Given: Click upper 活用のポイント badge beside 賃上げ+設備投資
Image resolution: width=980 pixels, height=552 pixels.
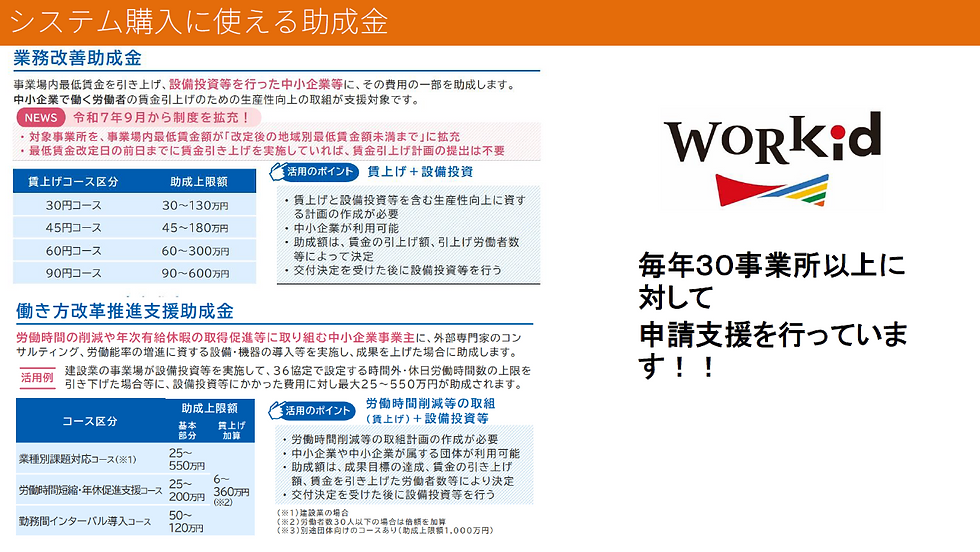Looking at the screenshot, I should pyautogui.click(x=314, y=172).
